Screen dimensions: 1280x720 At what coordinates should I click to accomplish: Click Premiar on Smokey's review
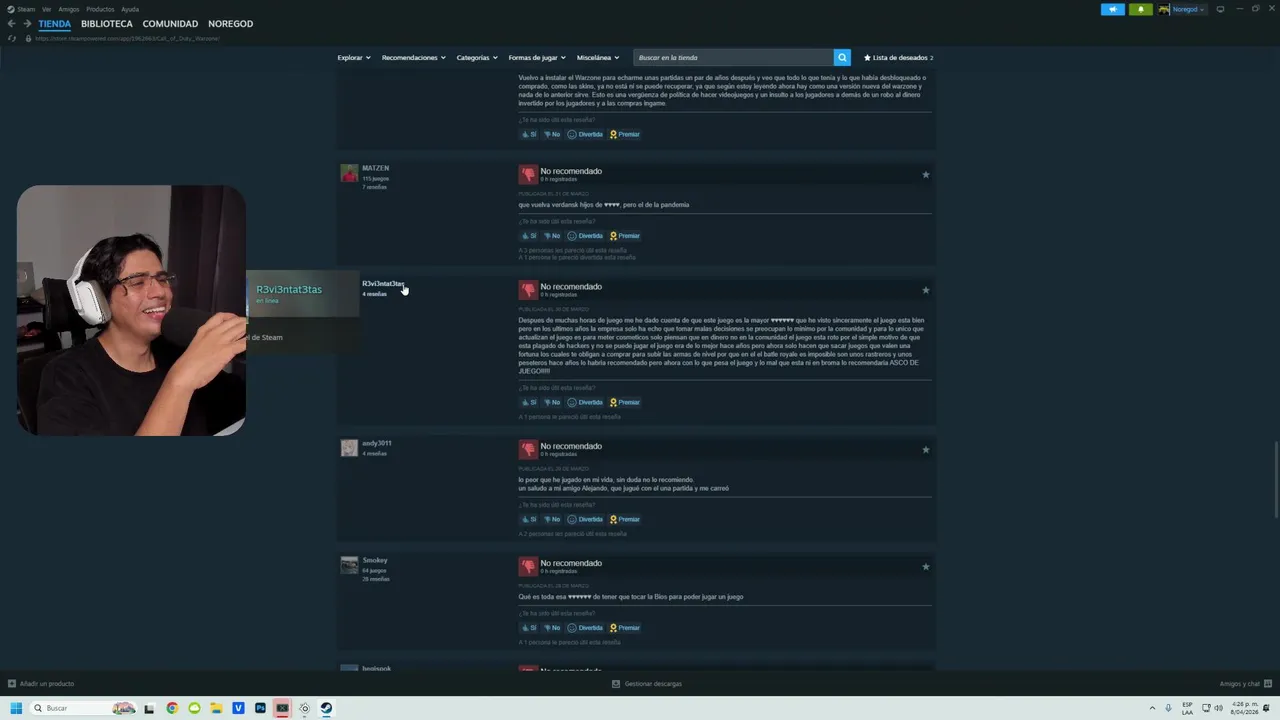625,628
